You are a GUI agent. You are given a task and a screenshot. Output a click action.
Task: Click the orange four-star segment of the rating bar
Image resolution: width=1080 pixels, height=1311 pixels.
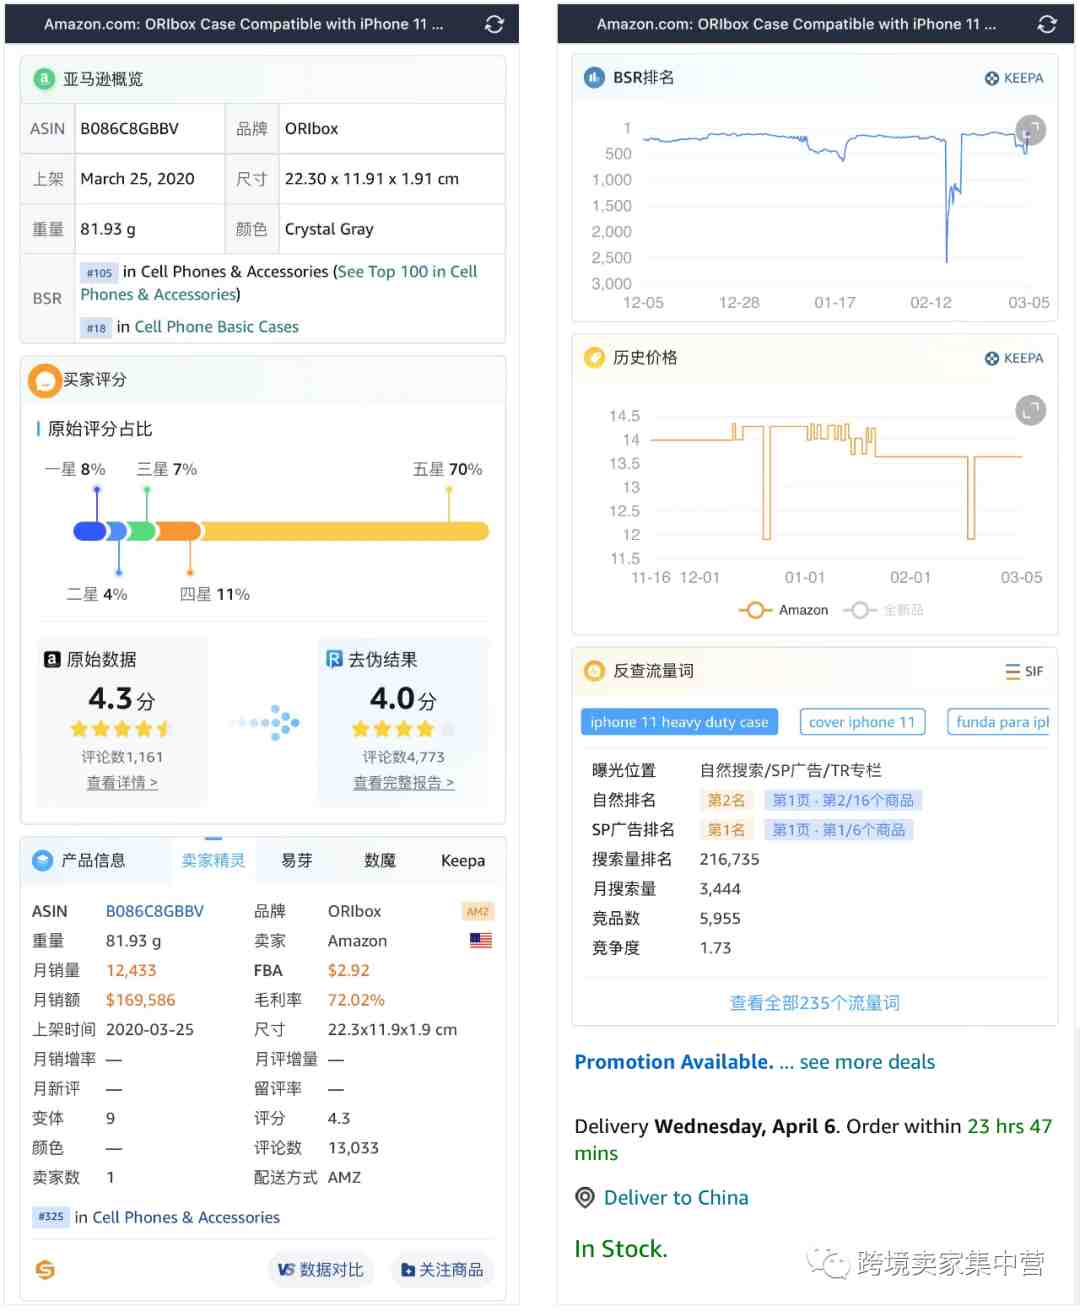point(178,531)
